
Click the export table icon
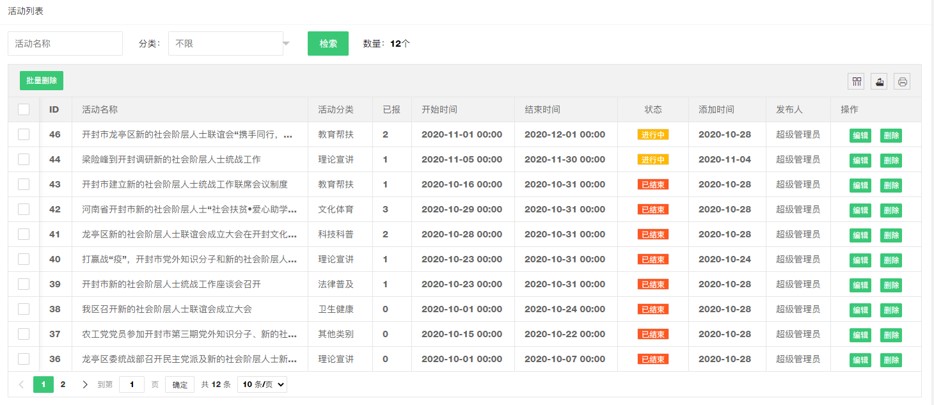(879, 82)
